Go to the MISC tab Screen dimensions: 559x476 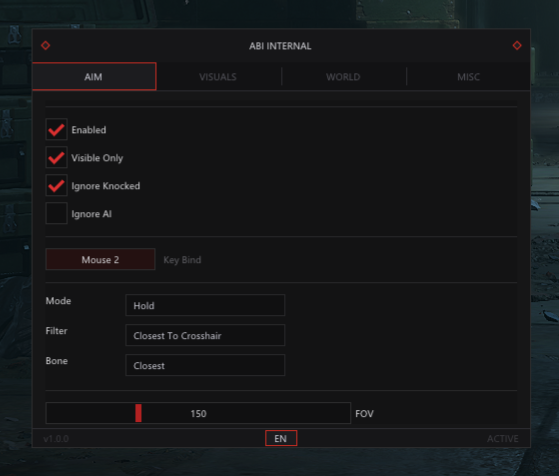click(x=468, y=77)
